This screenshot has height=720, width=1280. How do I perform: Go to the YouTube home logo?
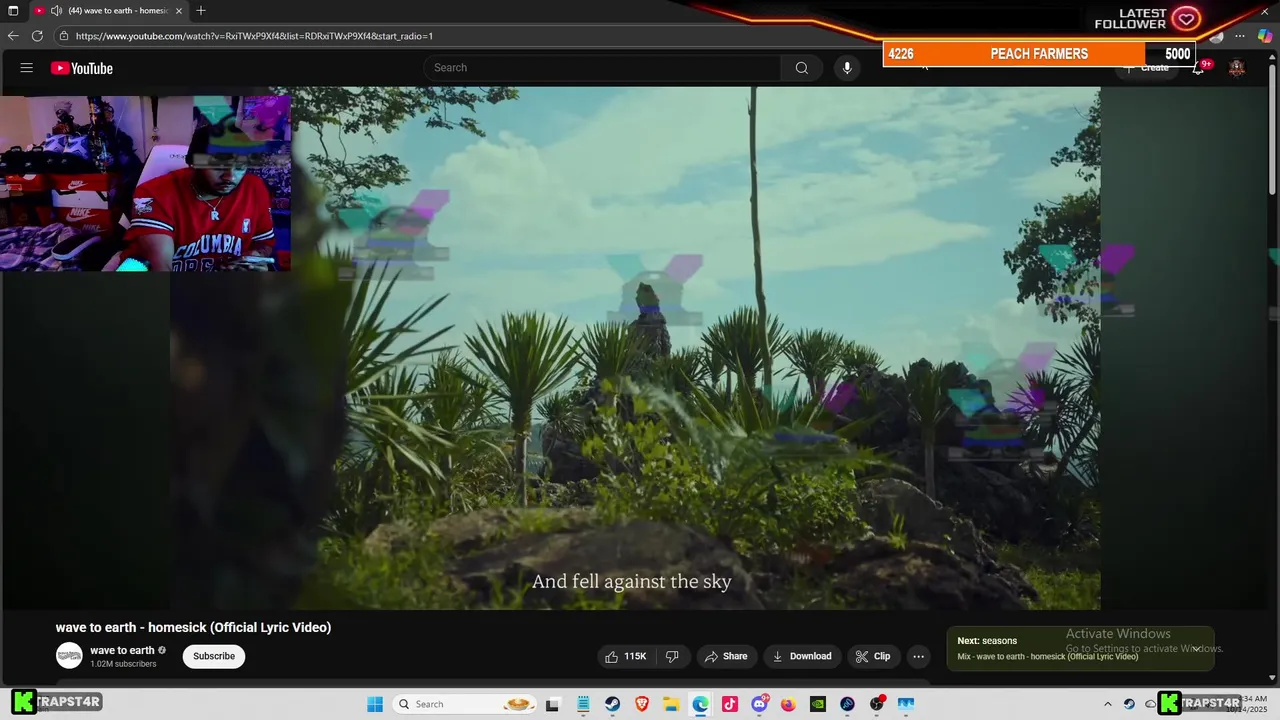point(82,68)
